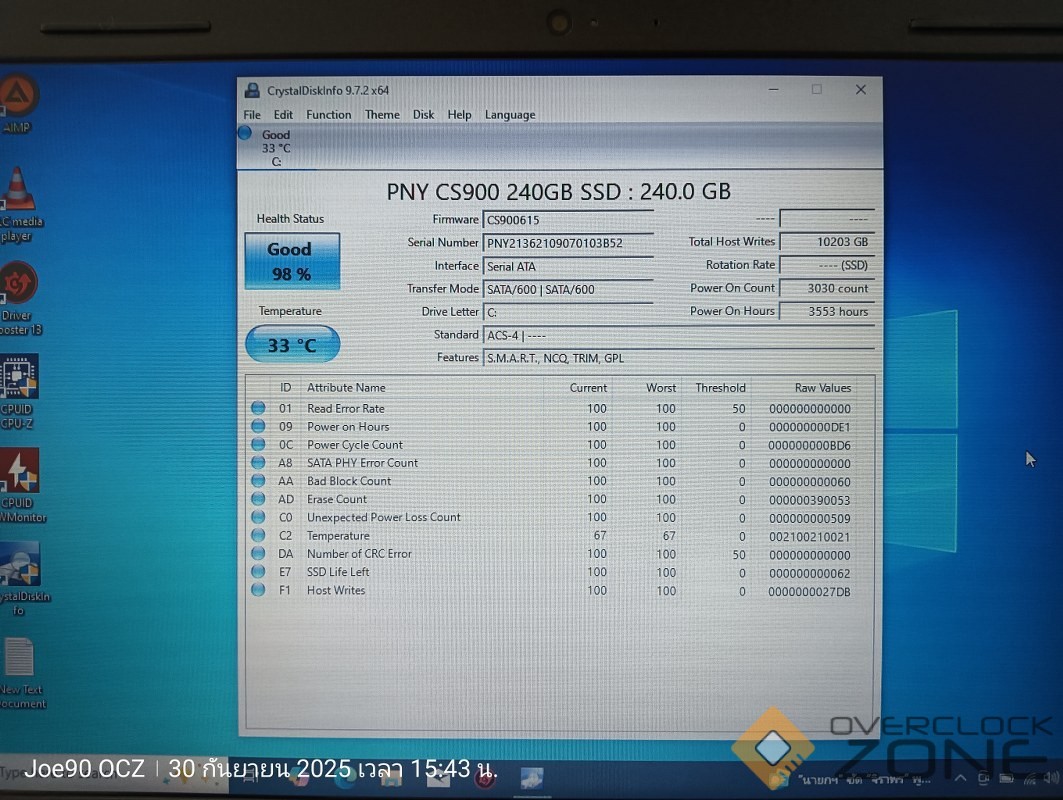Click the Raw Values column header
This screenshot has height=800, width=1063.
(x=822, y=388)
